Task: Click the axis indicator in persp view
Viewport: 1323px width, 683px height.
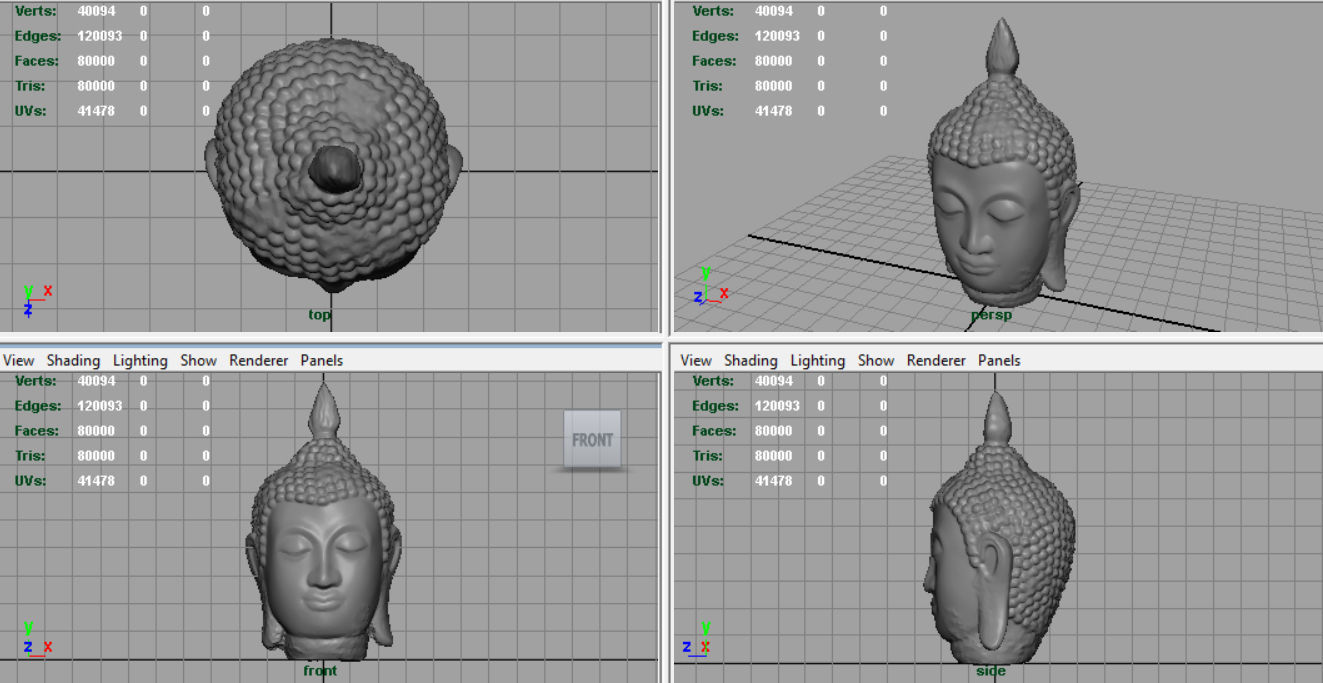Action: click(x=710, y=285)
